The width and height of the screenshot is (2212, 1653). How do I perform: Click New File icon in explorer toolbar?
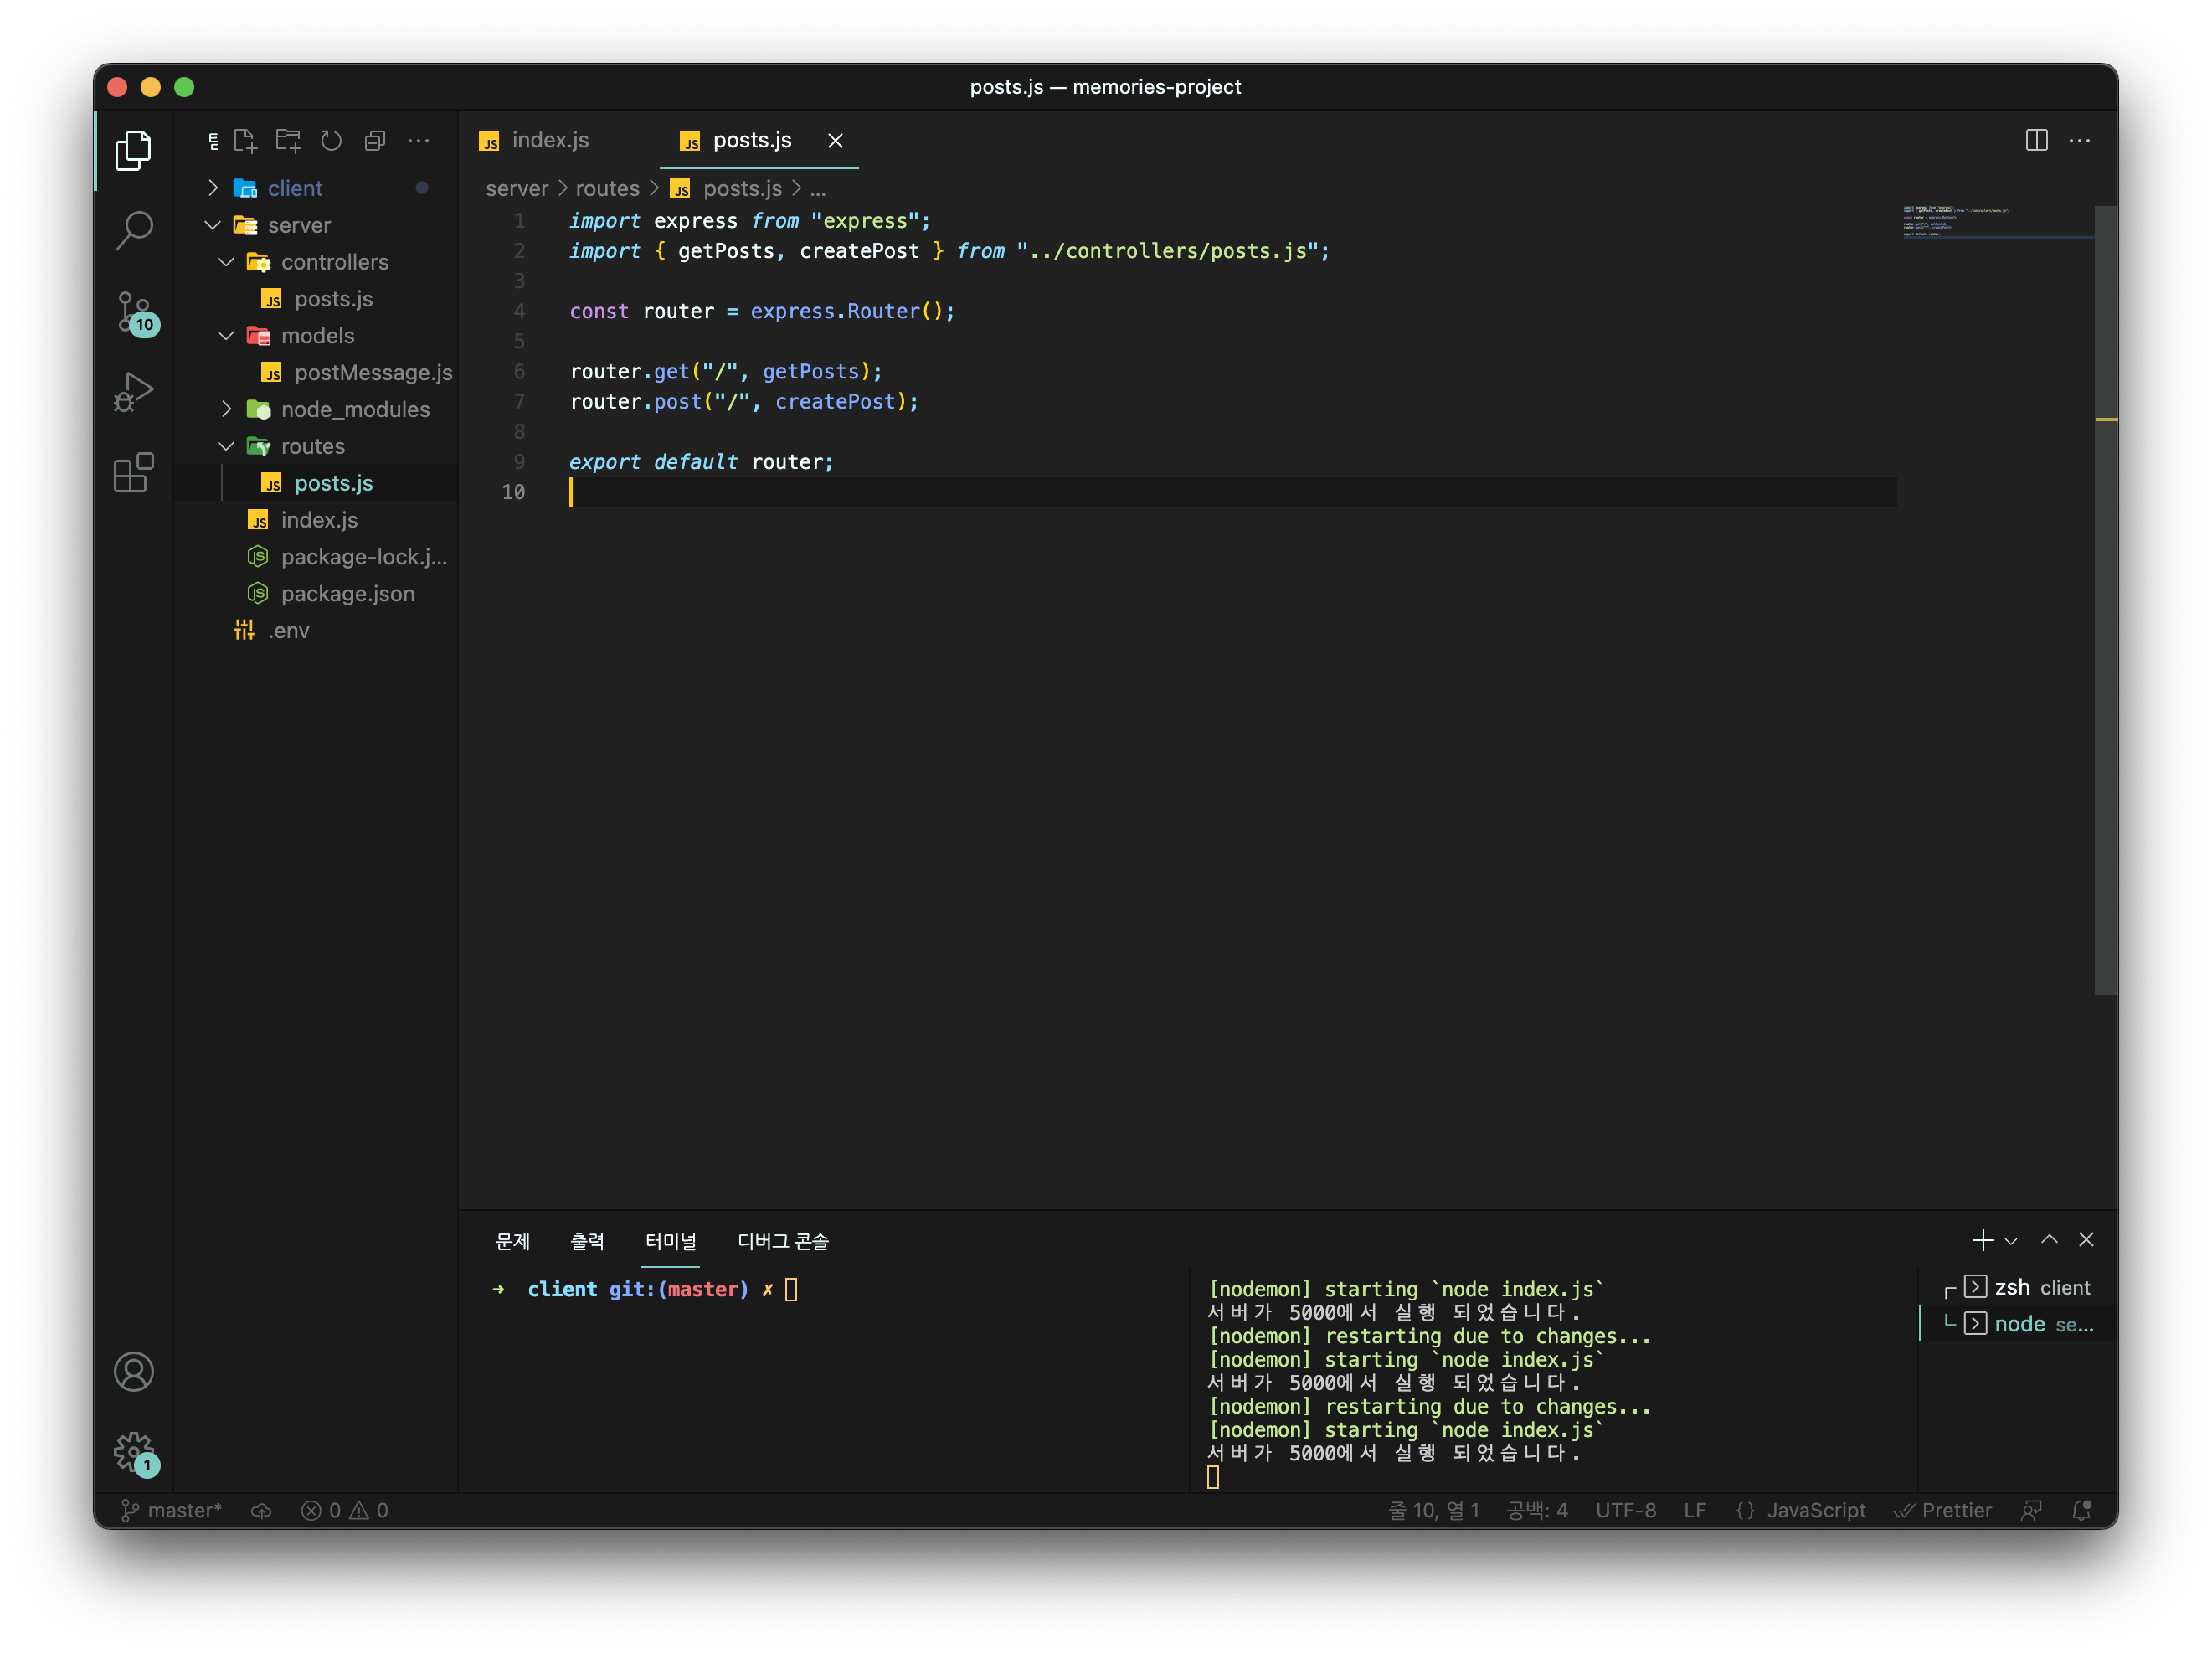(x=245, y=141)
